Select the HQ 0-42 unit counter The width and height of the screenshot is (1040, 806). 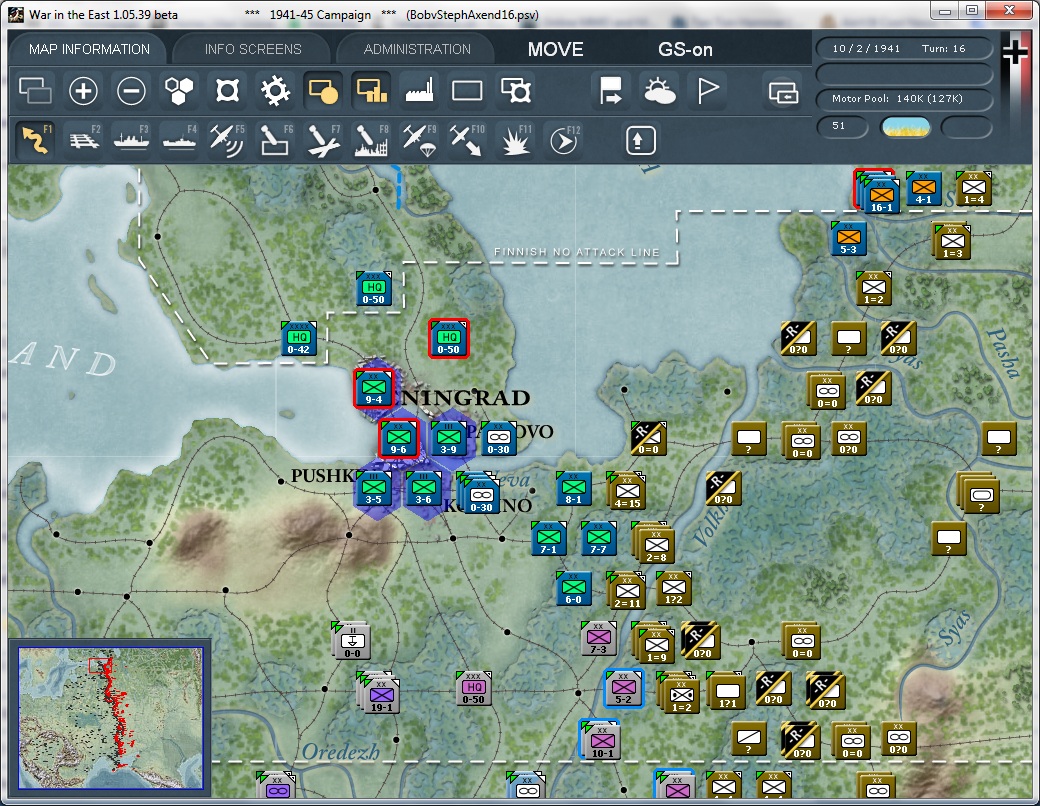[x=298, y=340]
